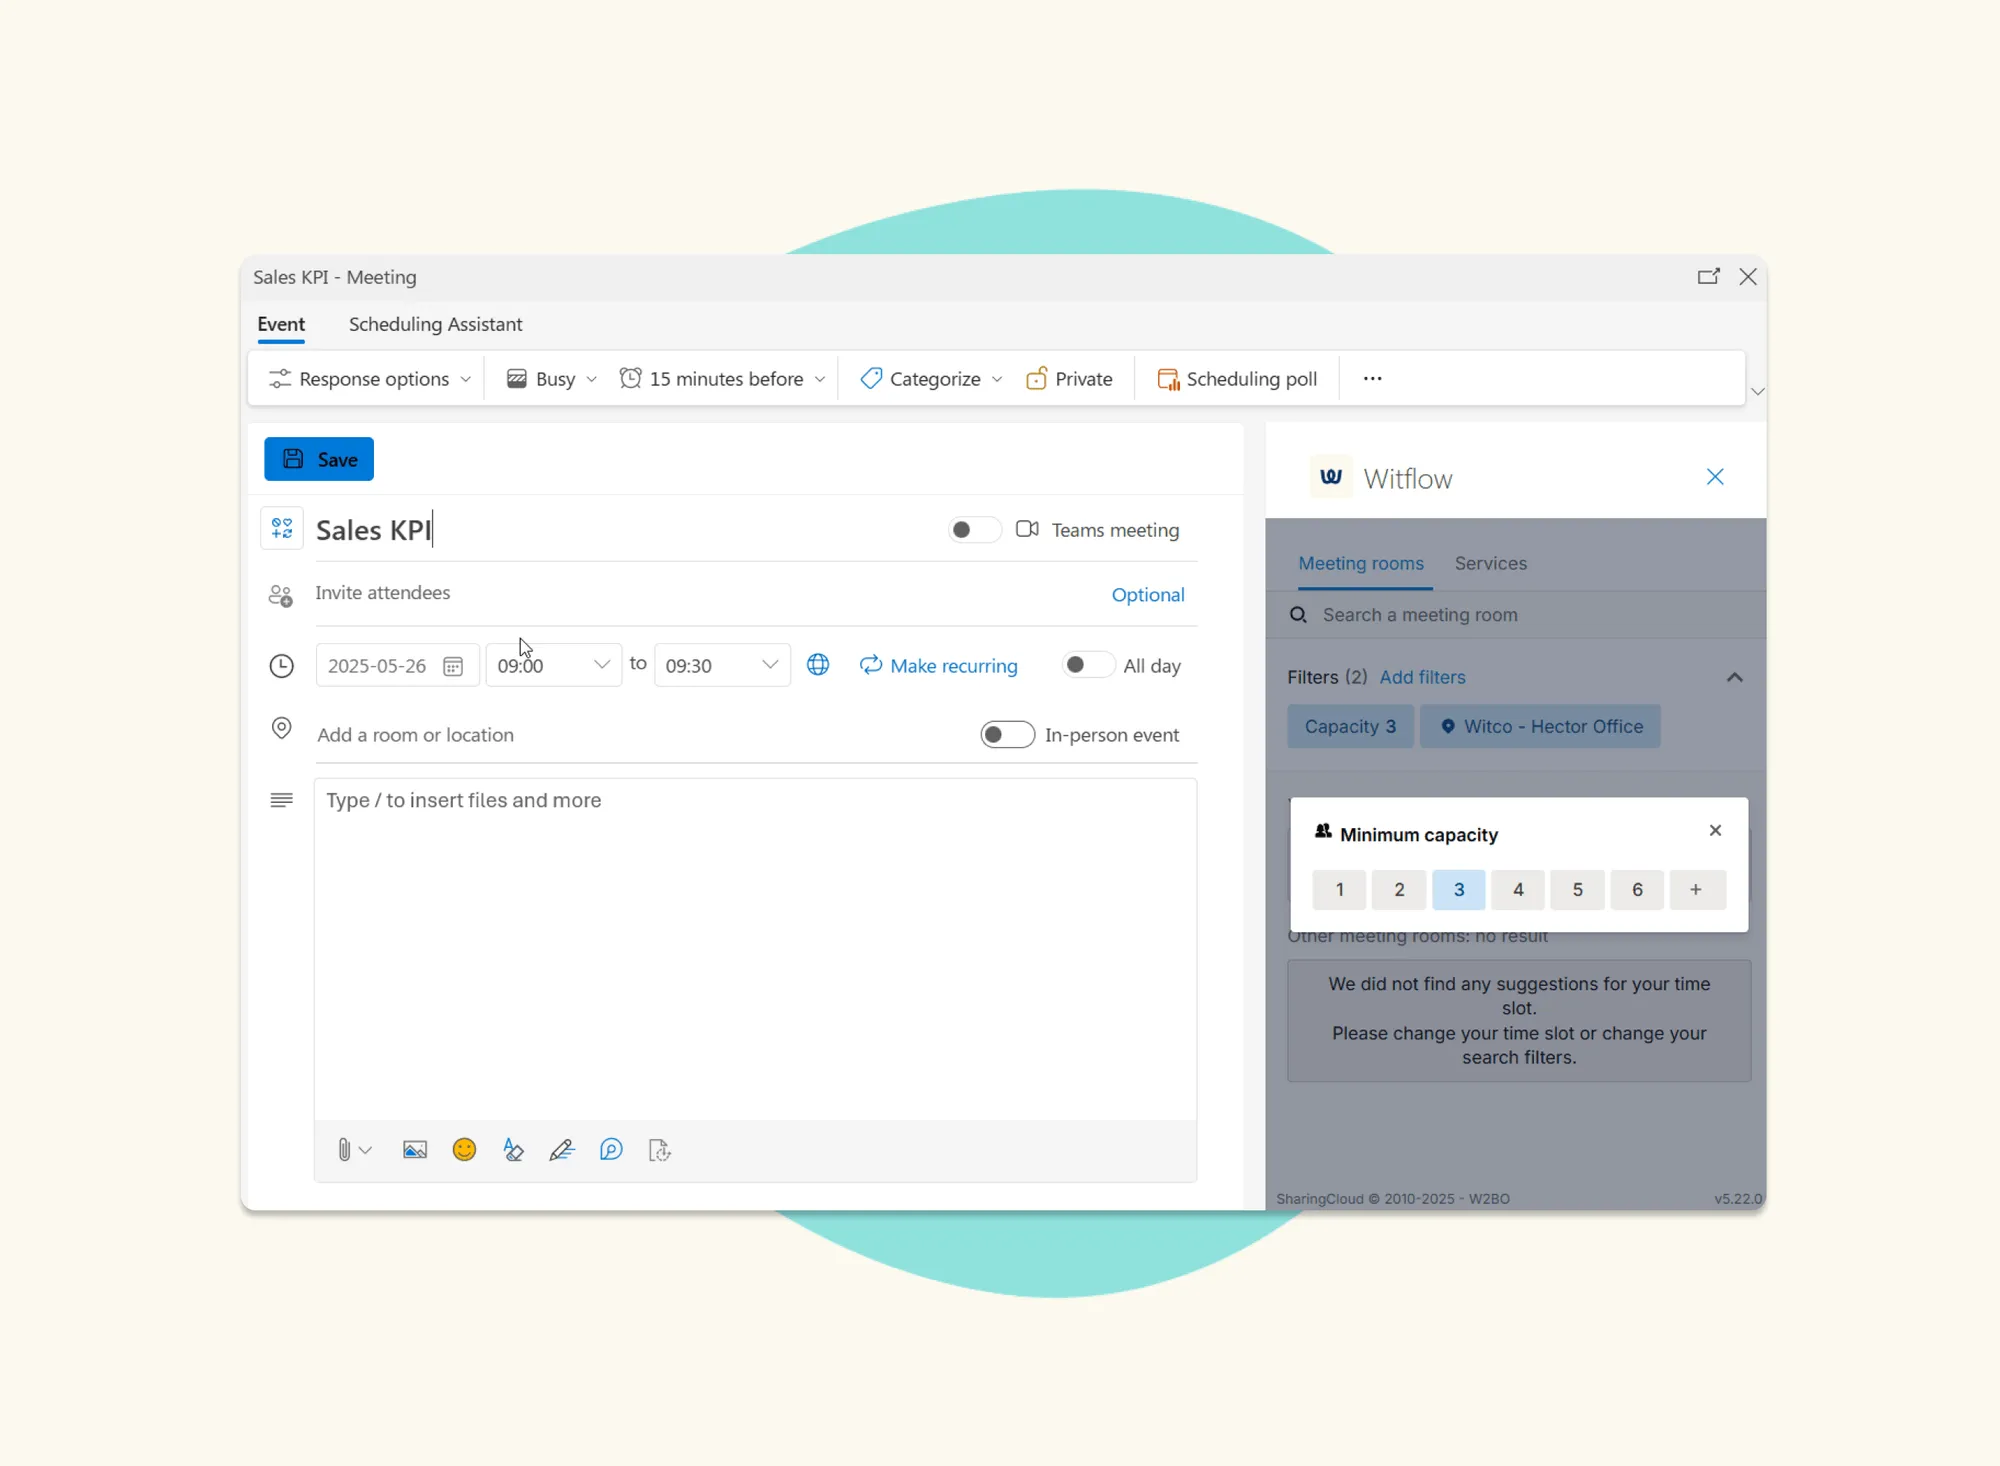Viewport: 2000px width, 1466px height.
Task: Select minimum capacity 2
Action: [x=1399, y=890]
